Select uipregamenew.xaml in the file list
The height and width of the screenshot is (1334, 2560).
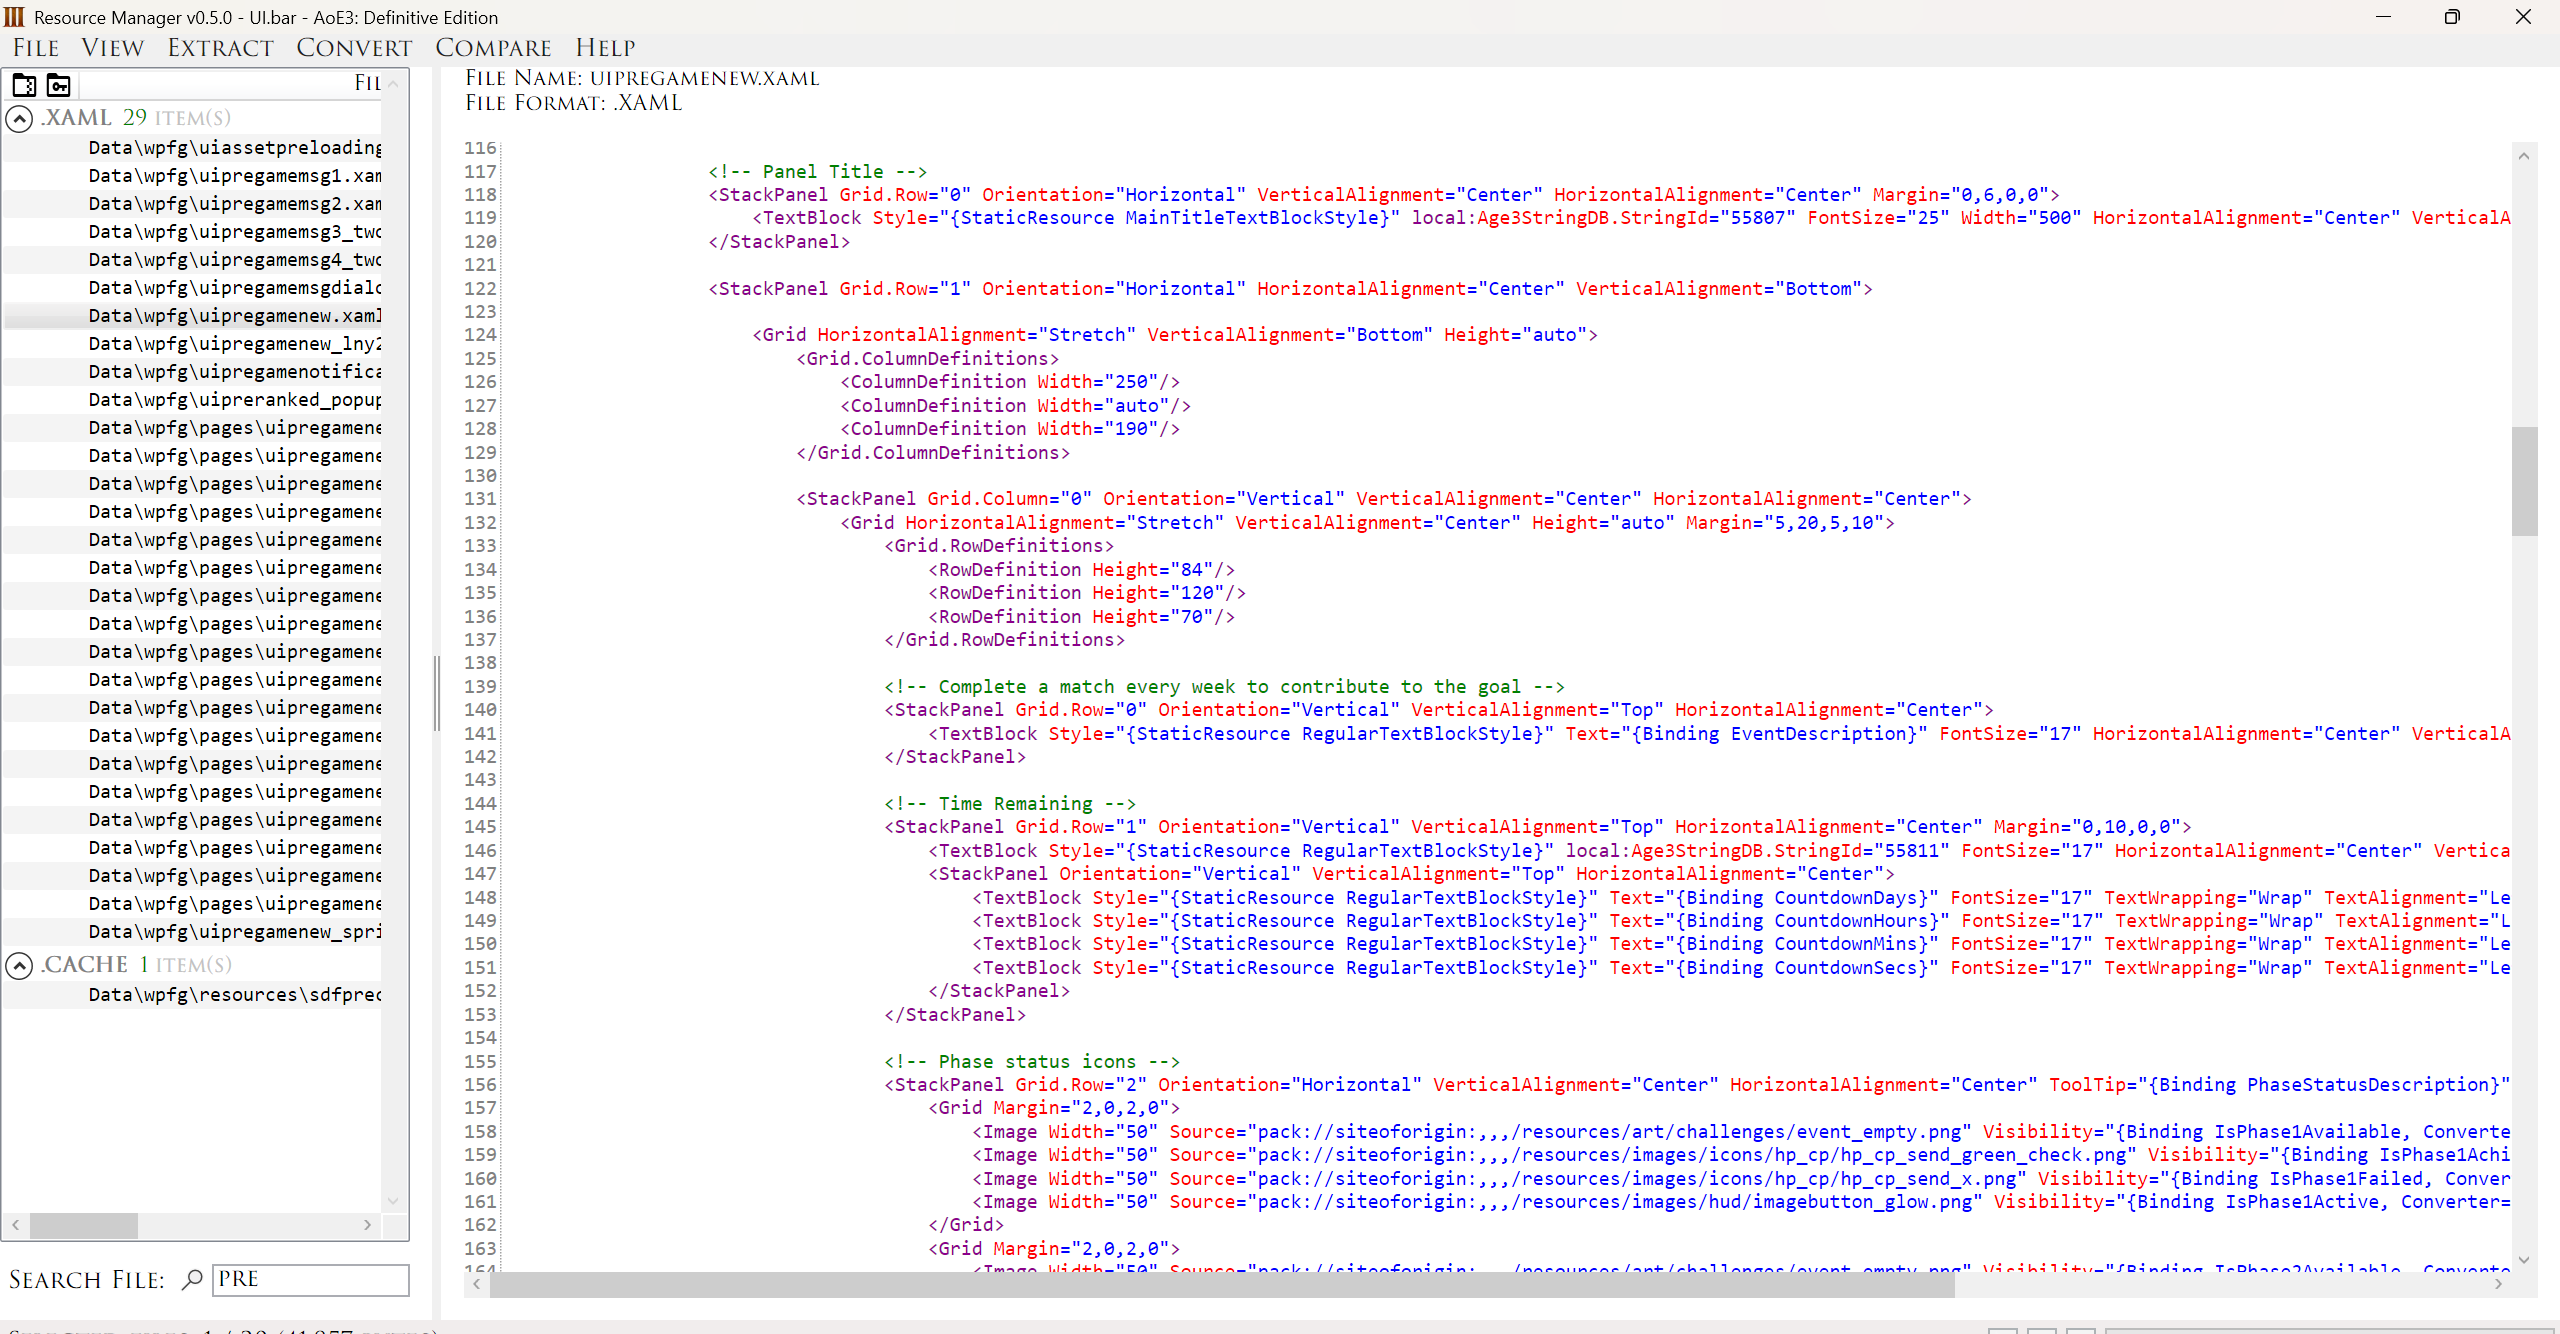coord(234,316)
